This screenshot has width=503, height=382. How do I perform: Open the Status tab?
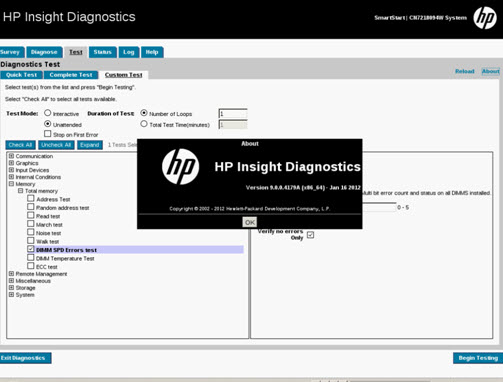(x=102, y=52)
